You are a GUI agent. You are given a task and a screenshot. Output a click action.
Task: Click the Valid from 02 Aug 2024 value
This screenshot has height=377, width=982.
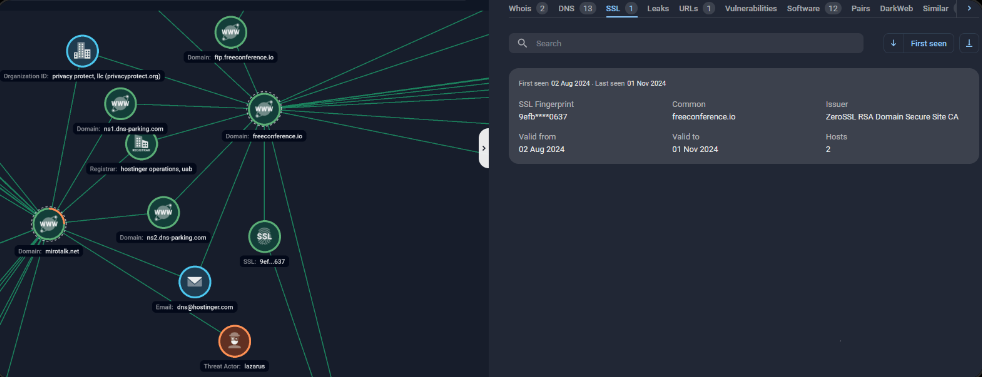click(x=542, y=149)
